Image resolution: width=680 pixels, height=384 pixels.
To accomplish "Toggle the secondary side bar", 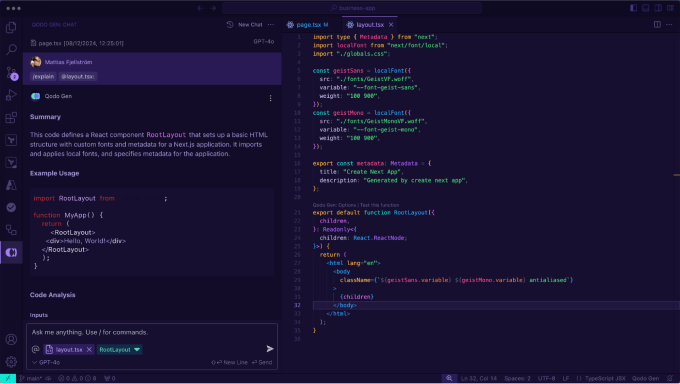I will tap(658, 8).
